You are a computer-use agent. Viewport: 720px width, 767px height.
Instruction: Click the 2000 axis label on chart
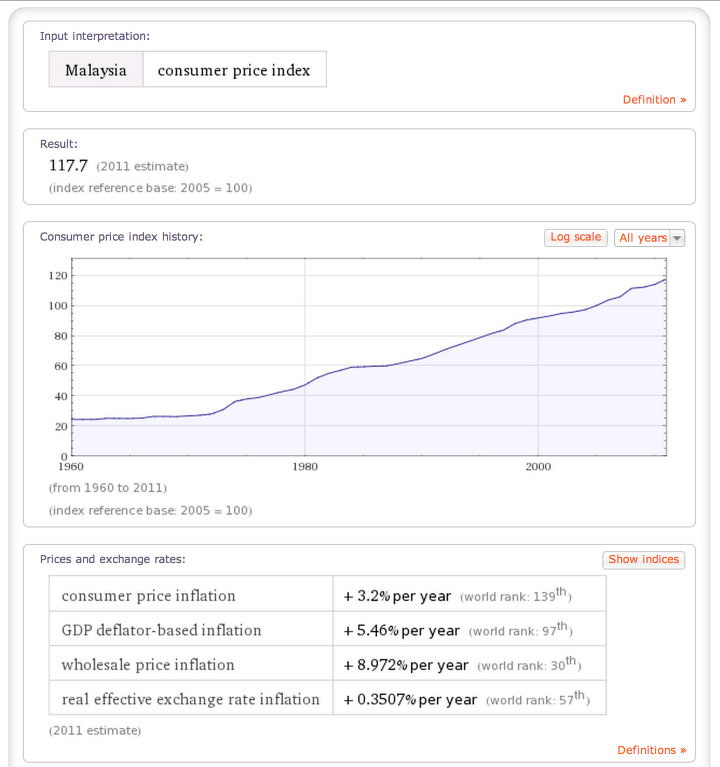538,467
